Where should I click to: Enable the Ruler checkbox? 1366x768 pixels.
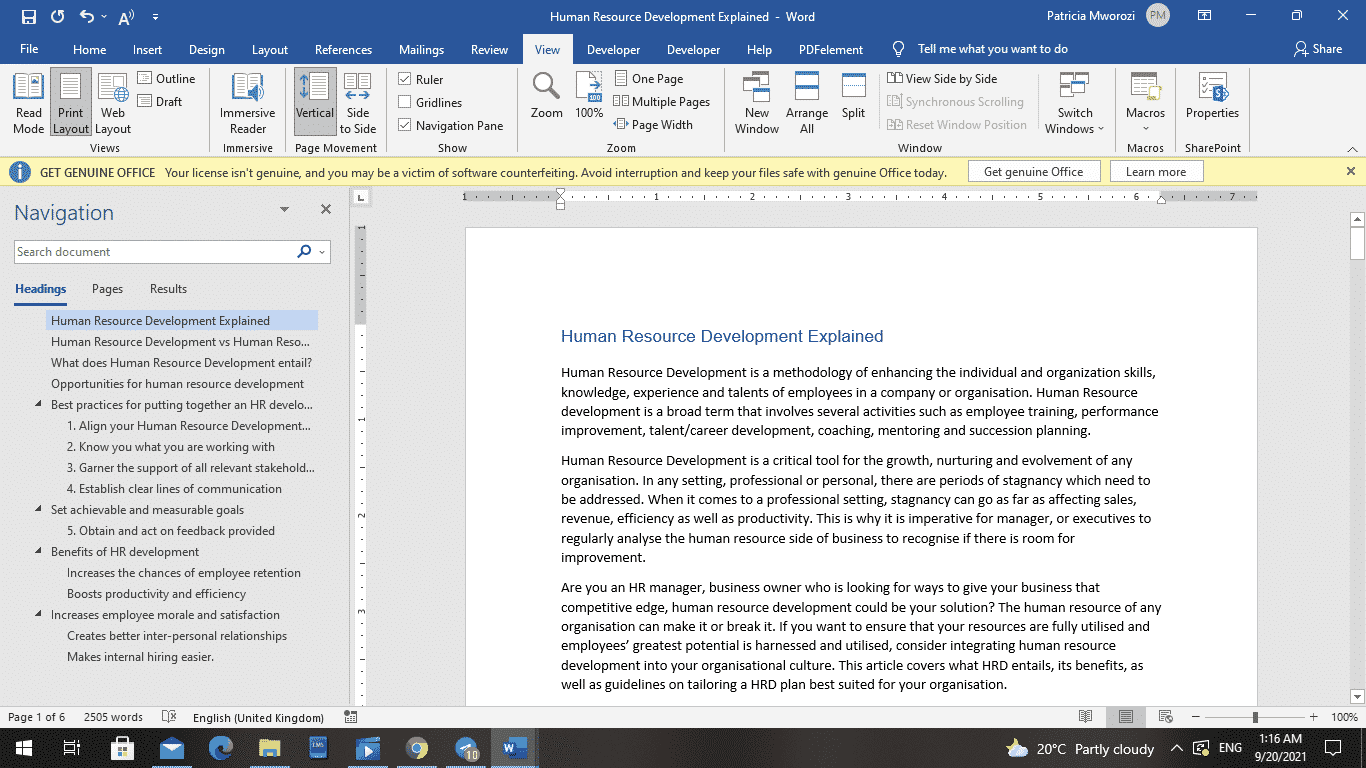pyautogui.click(x=404, y=78)
